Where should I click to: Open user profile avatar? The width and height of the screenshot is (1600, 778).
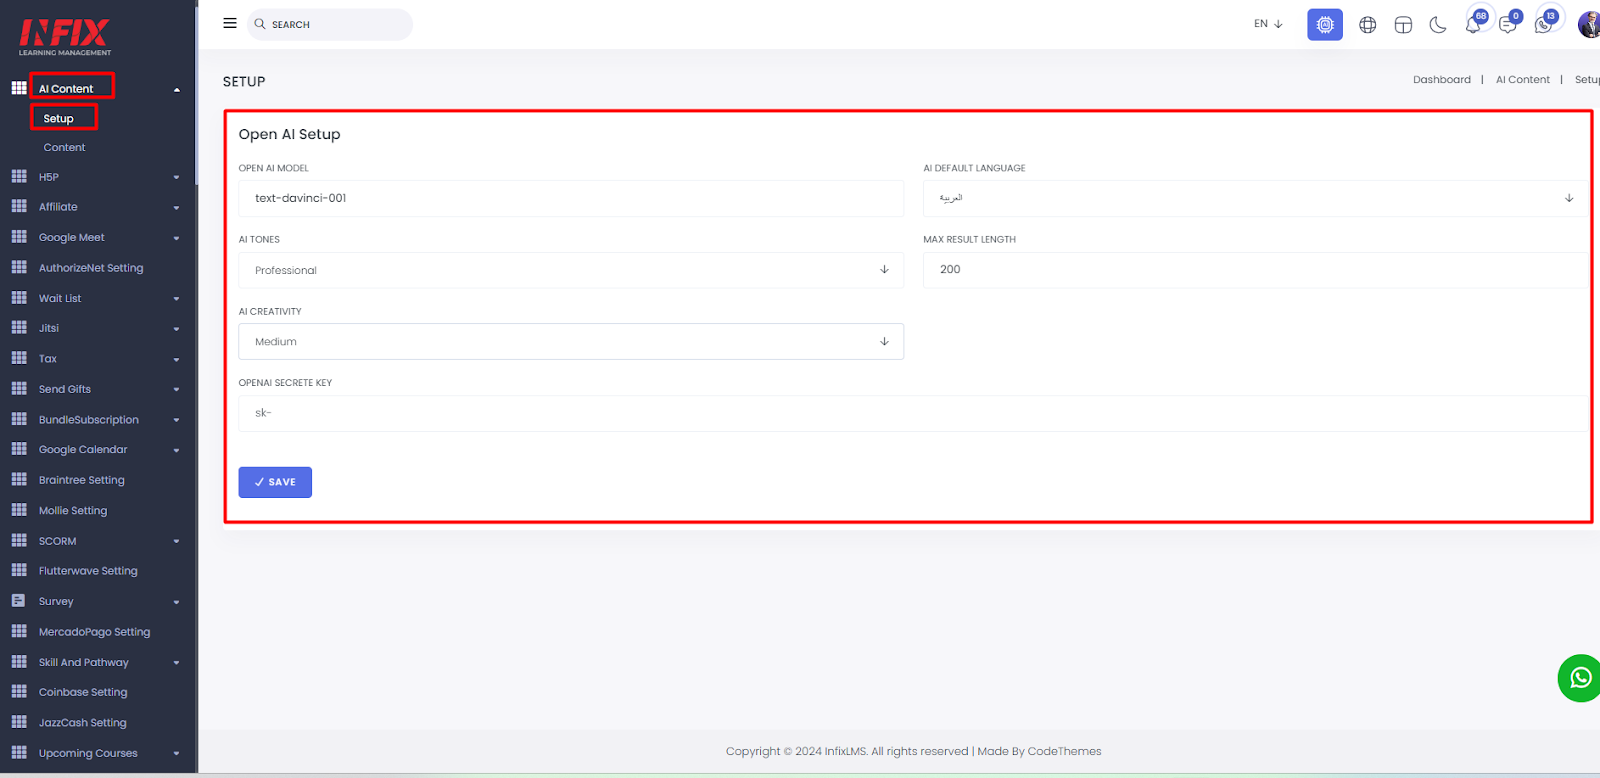tap(1589, 25)
